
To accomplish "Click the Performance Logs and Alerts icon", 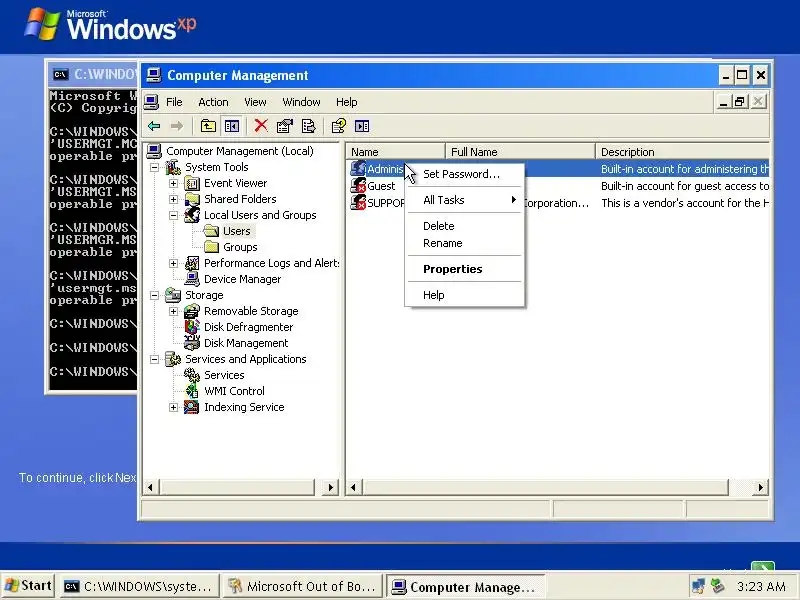I will (192, 263).
